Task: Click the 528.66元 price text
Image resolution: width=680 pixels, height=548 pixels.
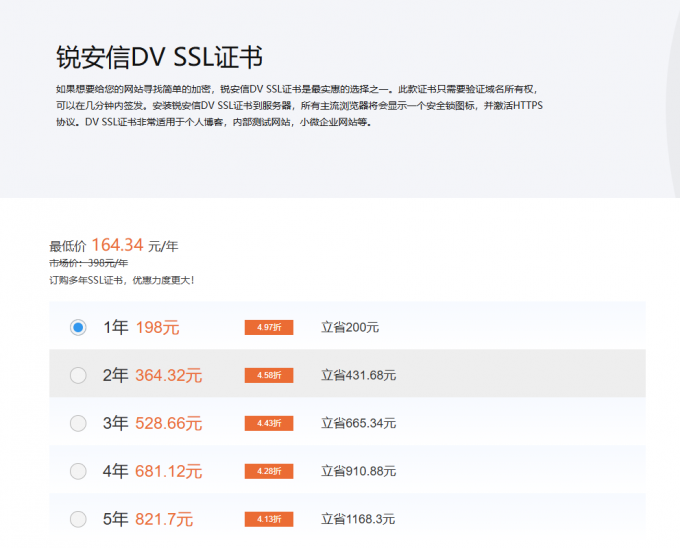Action: (x=169, y=423)
